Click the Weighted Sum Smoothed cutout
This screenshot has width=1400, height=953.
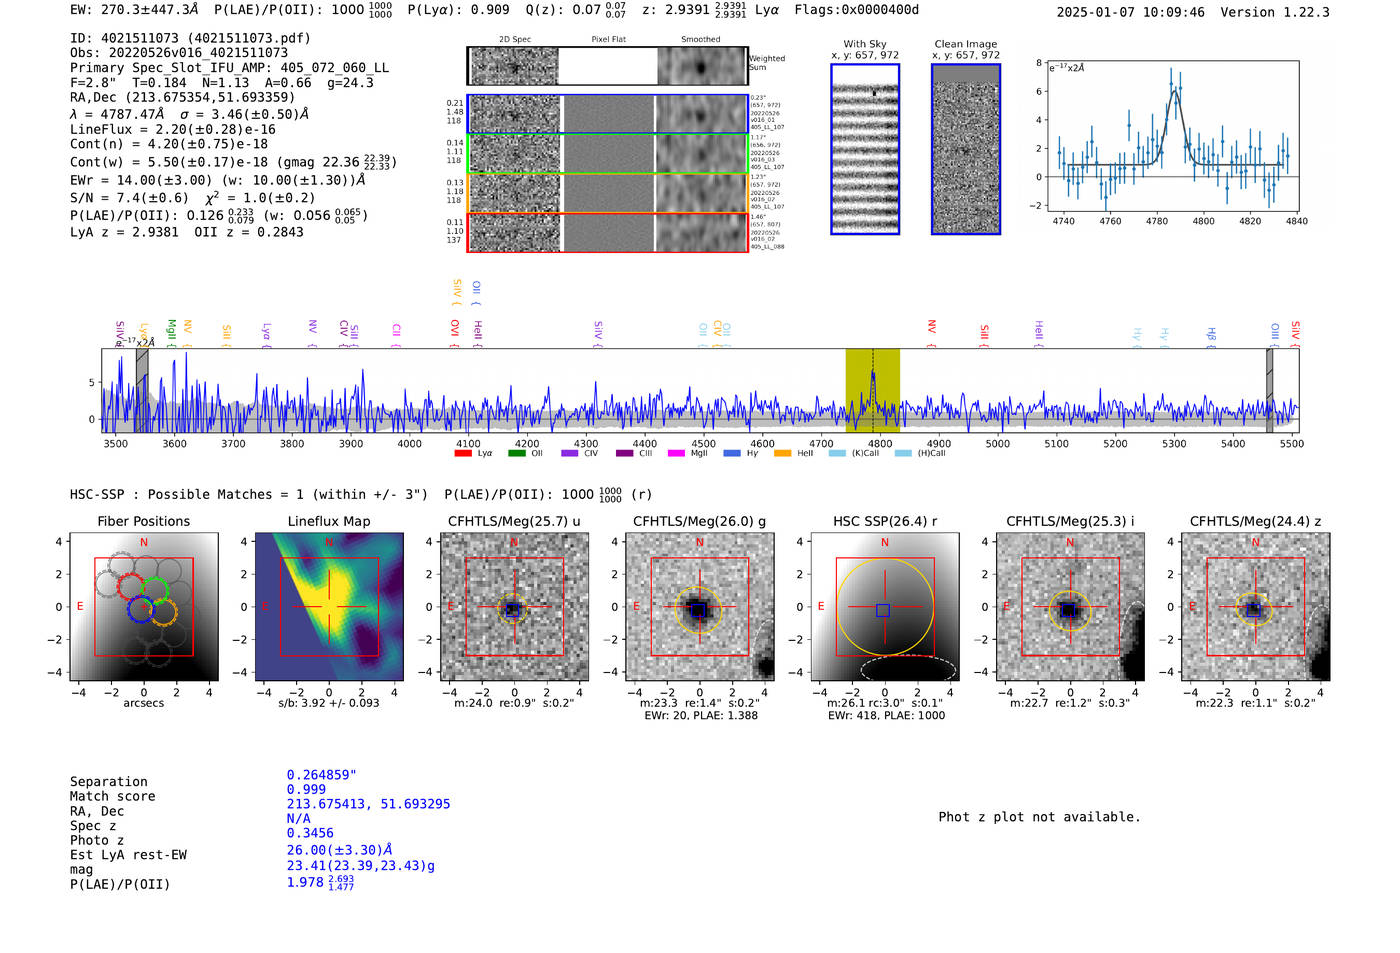(x=702, y=66)
